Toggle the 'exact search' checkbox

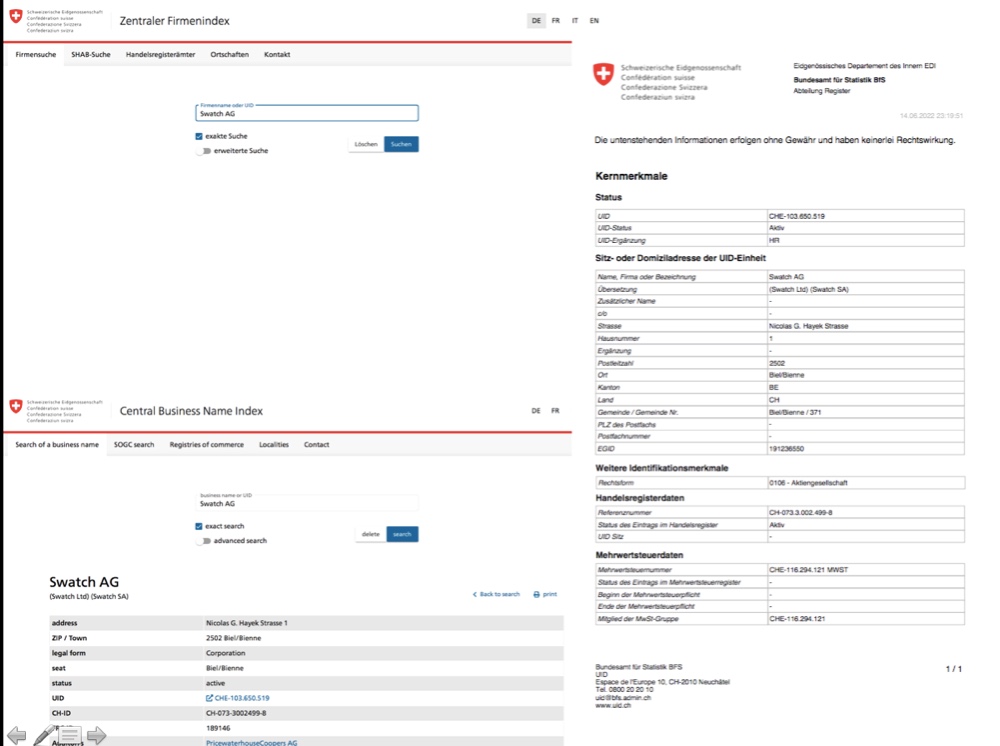coord(199,527)
